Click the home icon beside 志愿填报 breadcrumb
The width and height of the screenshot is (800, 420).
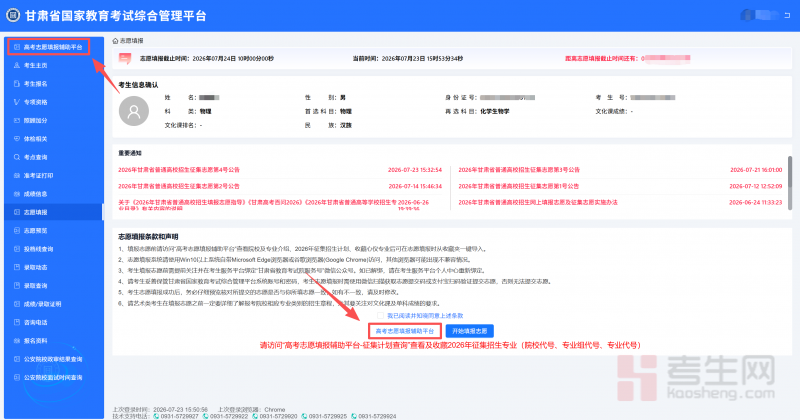pyautogui.click(x=115, y=41)
